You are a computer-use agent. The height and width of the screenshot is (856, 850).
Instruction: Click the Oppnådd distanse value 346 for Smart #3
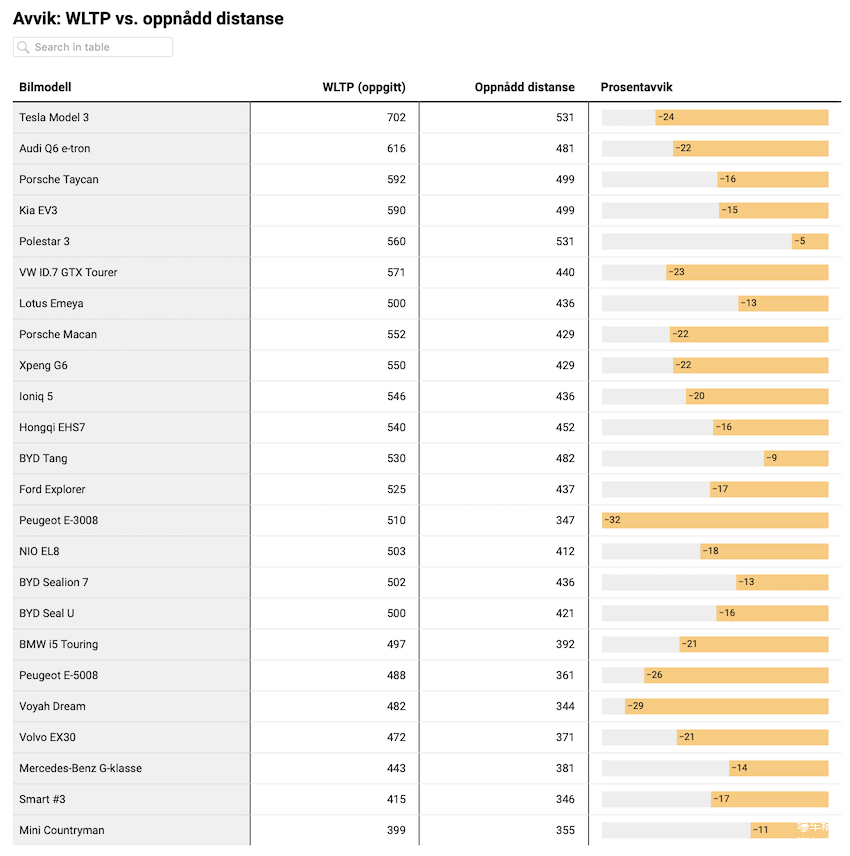[565, 799]
